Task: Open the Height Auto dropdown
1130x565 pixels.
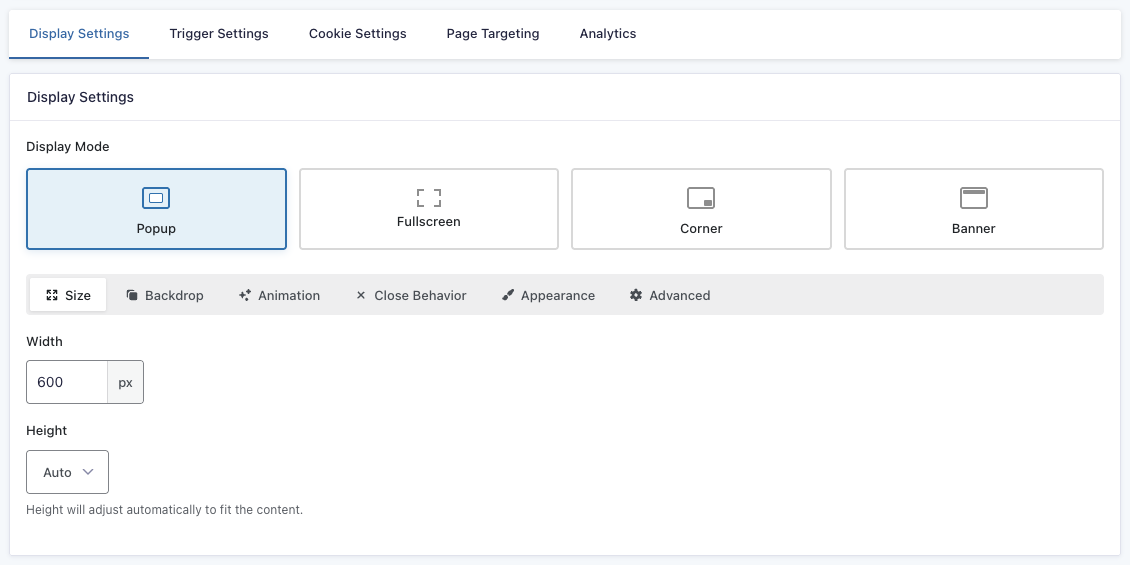Action: (67, 472)
